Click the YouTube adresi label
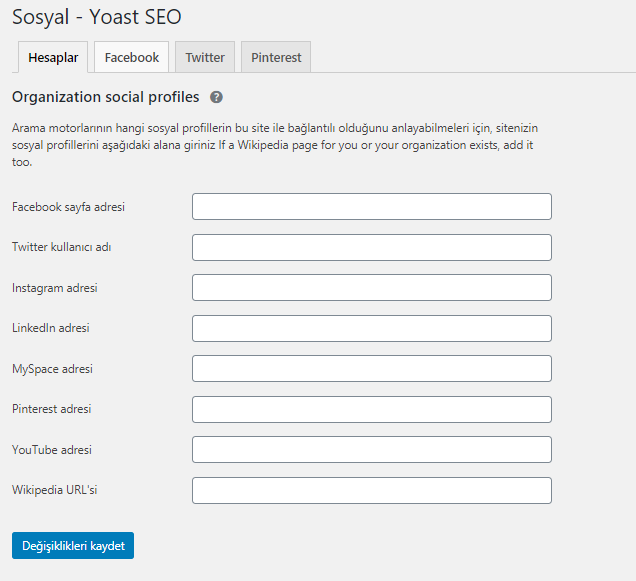 click(x=52, y=450)
